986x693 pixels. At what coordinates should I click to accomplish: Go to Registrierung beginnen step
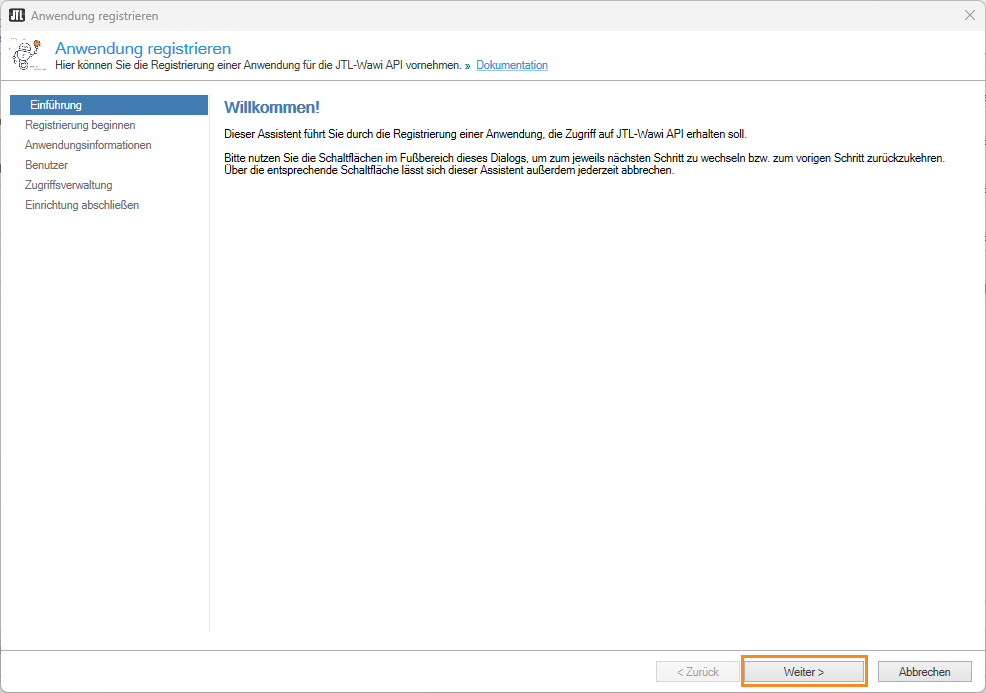[80, 125]
